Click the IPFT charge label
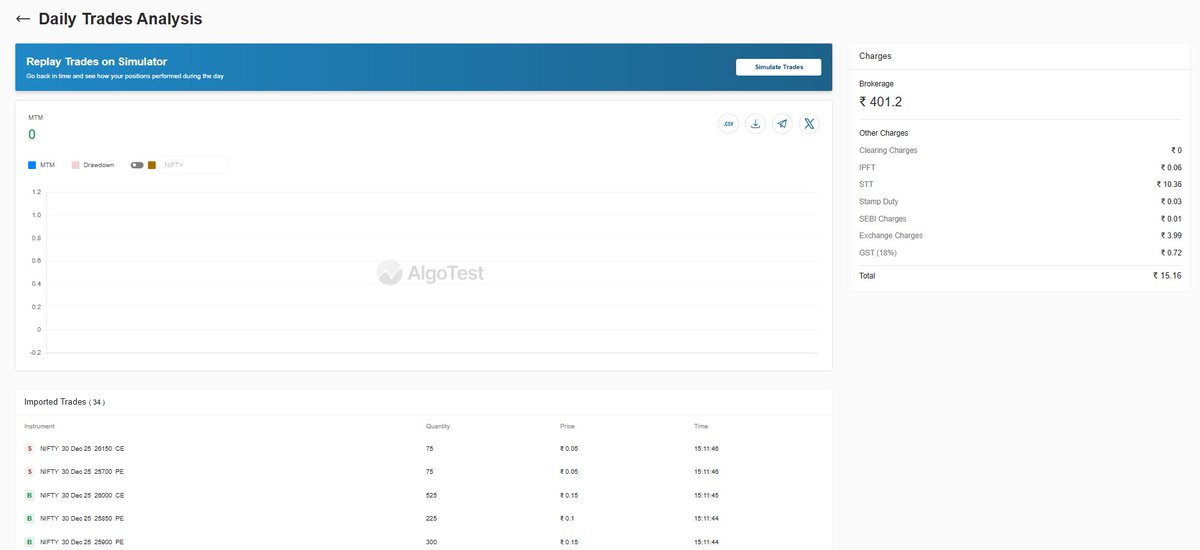Image resolution: width=1200 pixels, height=550 pixels. pyautogui.click(x=867, y=167)
